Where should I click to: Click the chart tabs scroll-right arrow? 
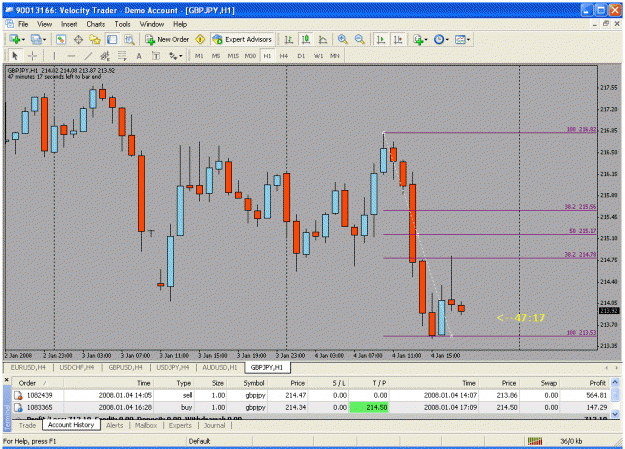(x=618, y=368)
